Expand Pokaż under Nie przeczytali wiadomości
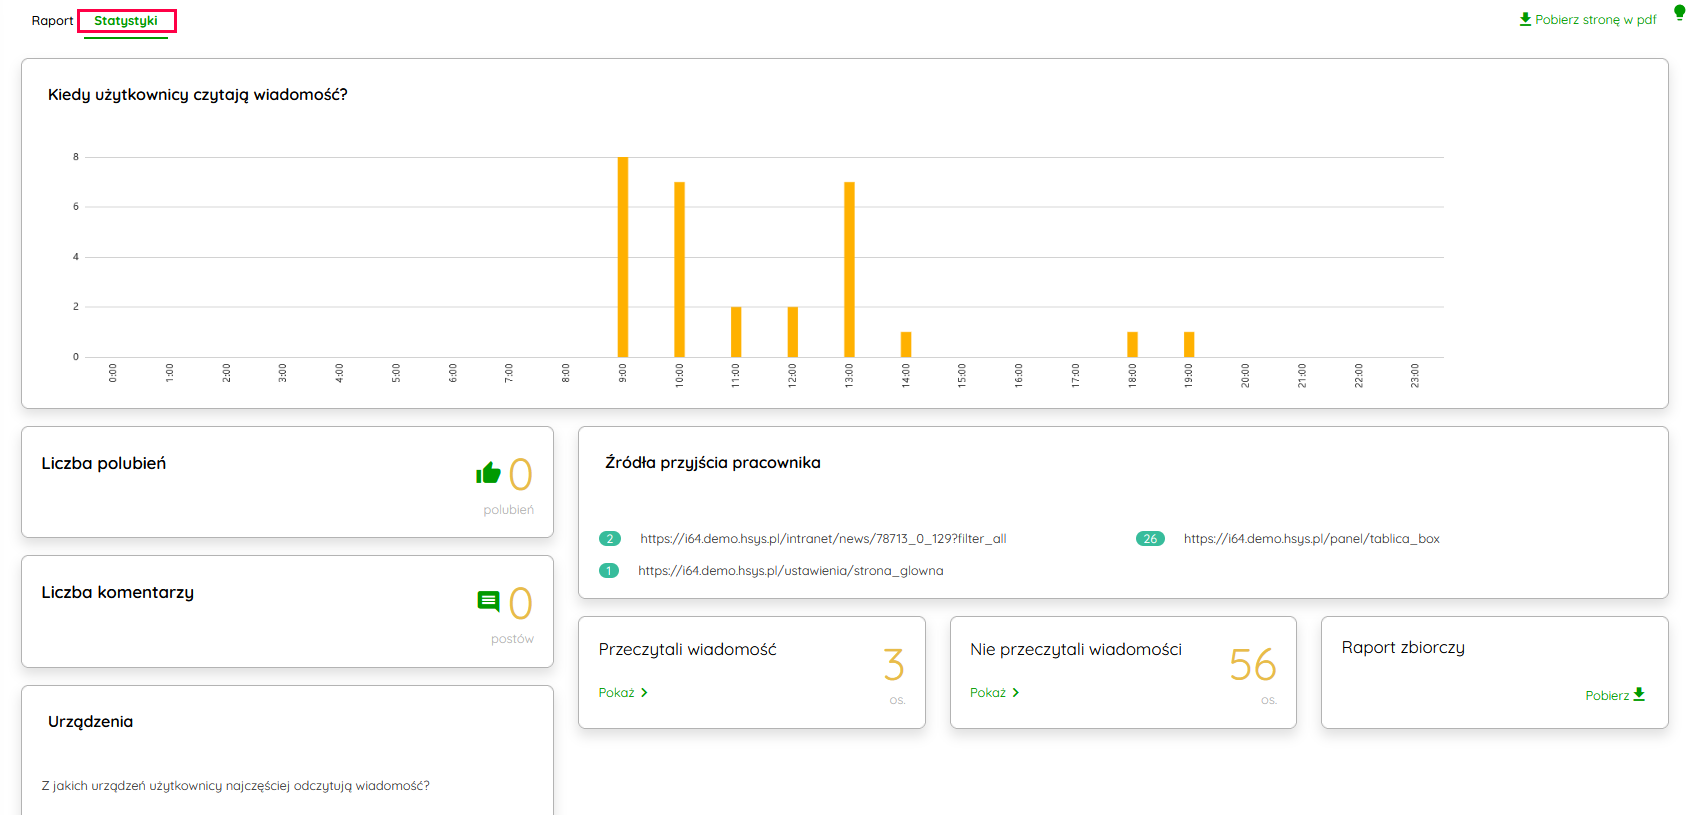This screenshot has width=1693, height=815. 994,693
